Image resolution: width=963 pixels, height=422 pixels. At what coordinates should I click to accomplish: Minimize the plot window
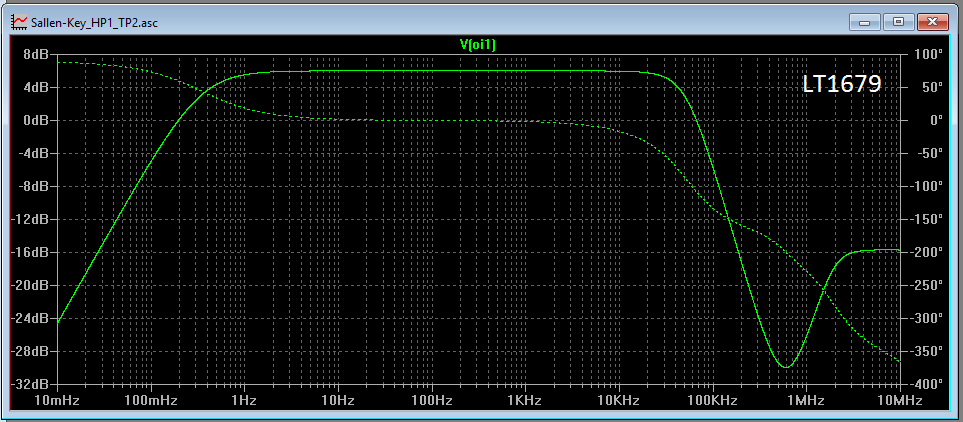[x=865, y=22]
